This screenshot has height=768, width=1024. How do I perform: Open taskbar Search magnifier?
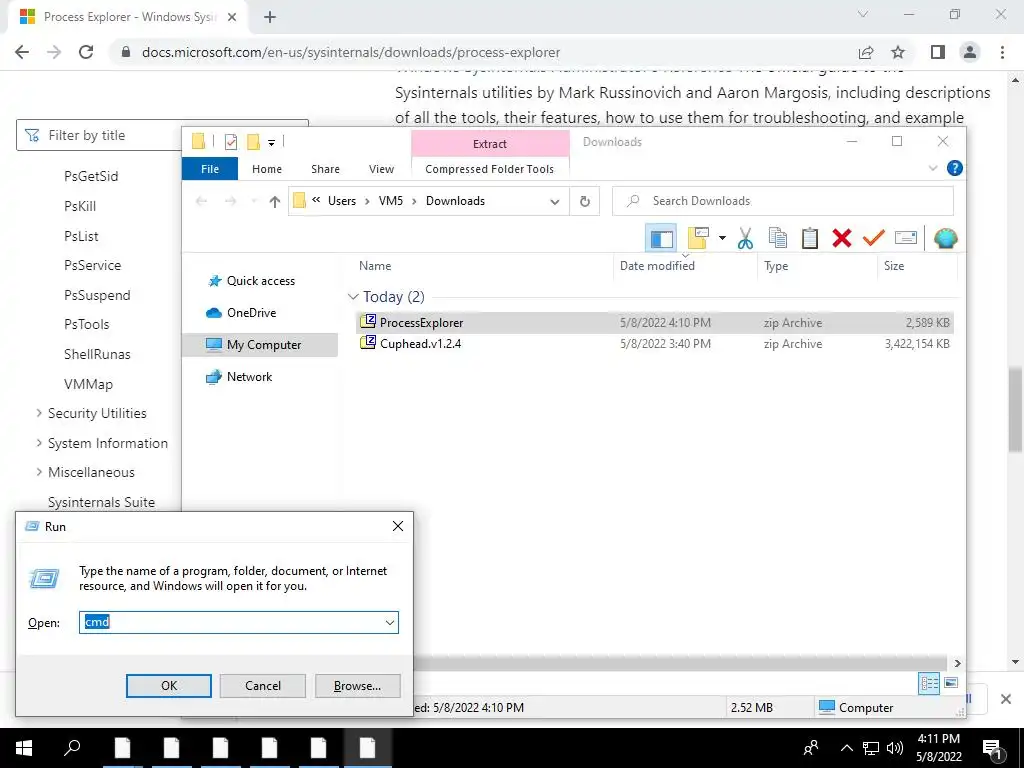click(x=72, y=748)
